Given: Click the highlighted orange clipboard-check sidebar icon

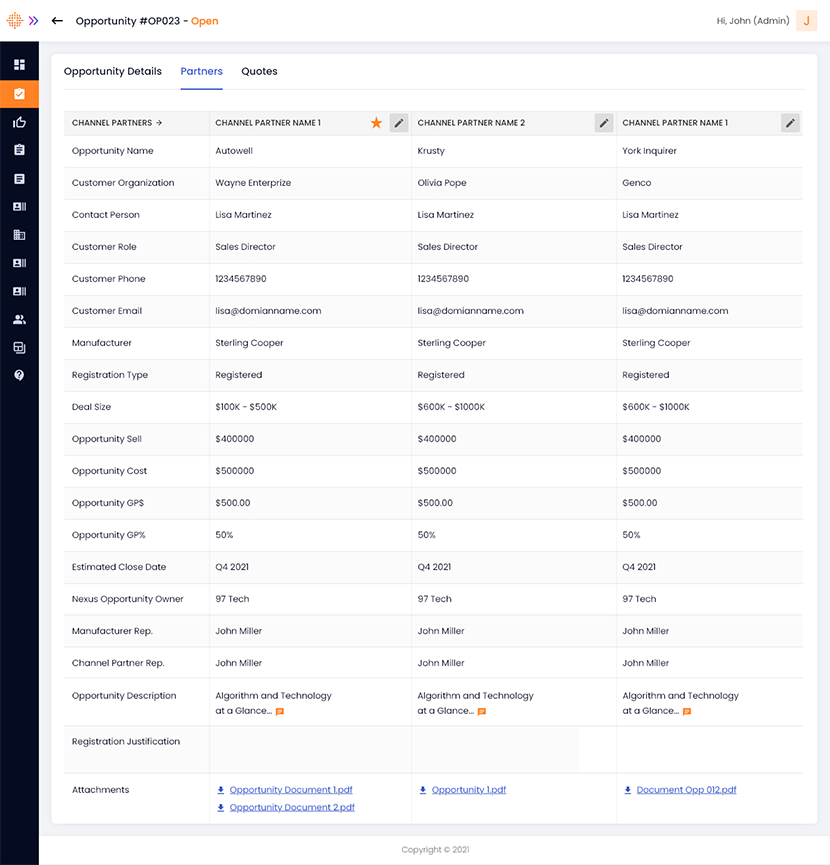Looking at the screenshot, I should click(x=19, y=94).
